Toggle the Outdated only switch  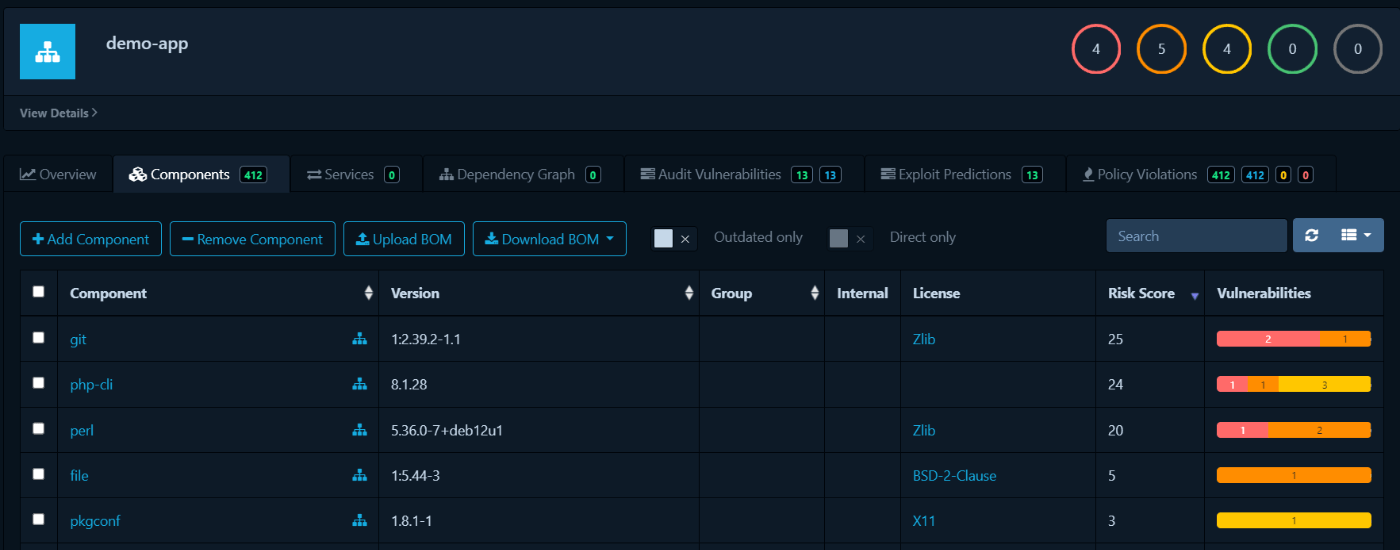click(672, 238)
